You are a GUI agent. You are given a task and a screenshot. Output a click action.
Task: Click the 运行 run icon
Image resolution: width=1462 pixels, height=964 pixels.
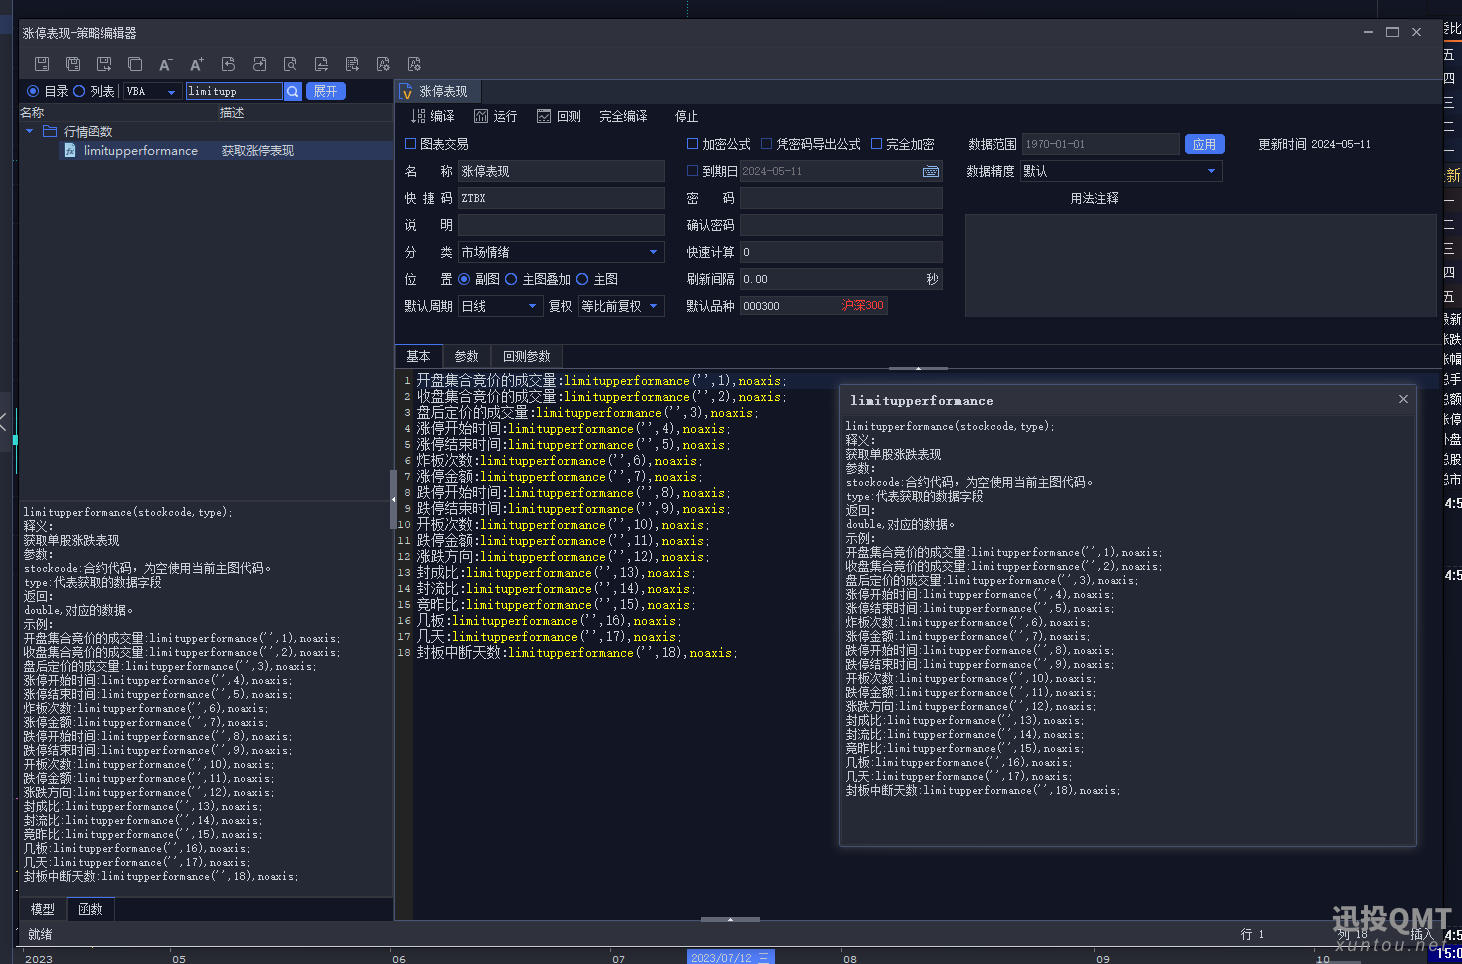point(481,116)
